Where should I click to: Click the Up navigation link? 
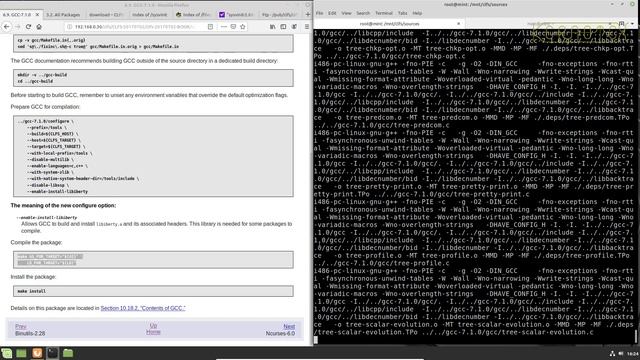click(x=153, y=326)
